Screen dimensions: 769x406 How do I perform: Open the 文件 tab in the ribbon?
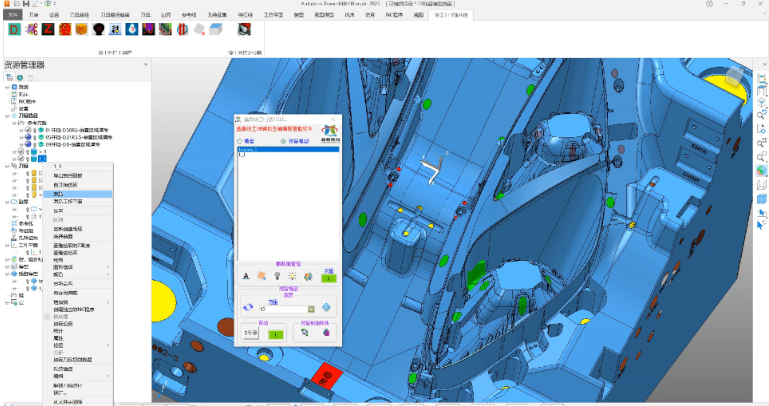11,16
